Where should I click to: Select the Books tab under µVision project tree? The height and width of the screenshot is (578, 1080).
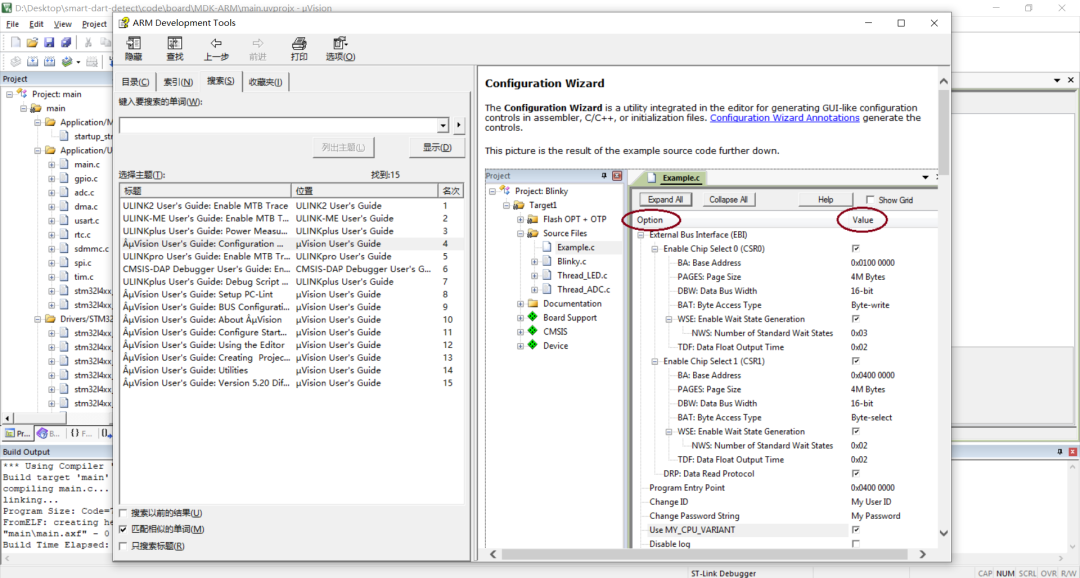click(49, 433)
